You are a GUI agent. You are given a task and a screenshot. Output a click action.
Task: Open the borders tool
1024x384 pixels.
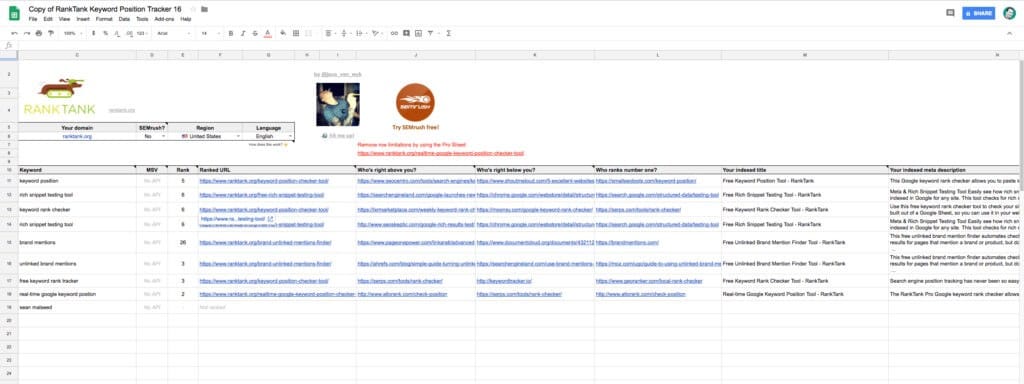tap(296, 33)
